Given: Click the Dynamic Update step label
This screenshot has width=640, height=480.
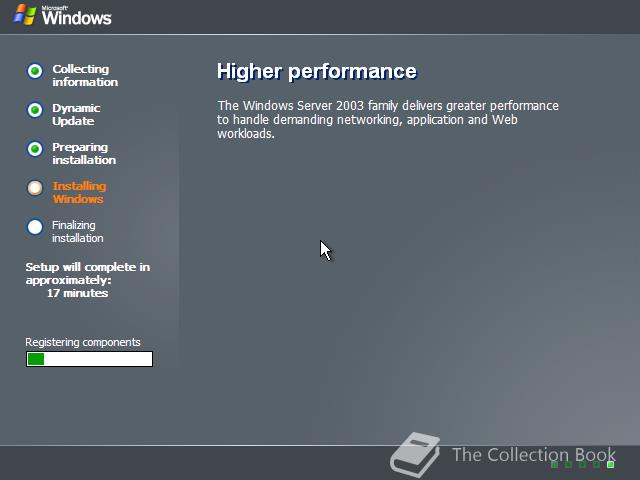Looking at the screenshot, I should click(x=76, y=115).
